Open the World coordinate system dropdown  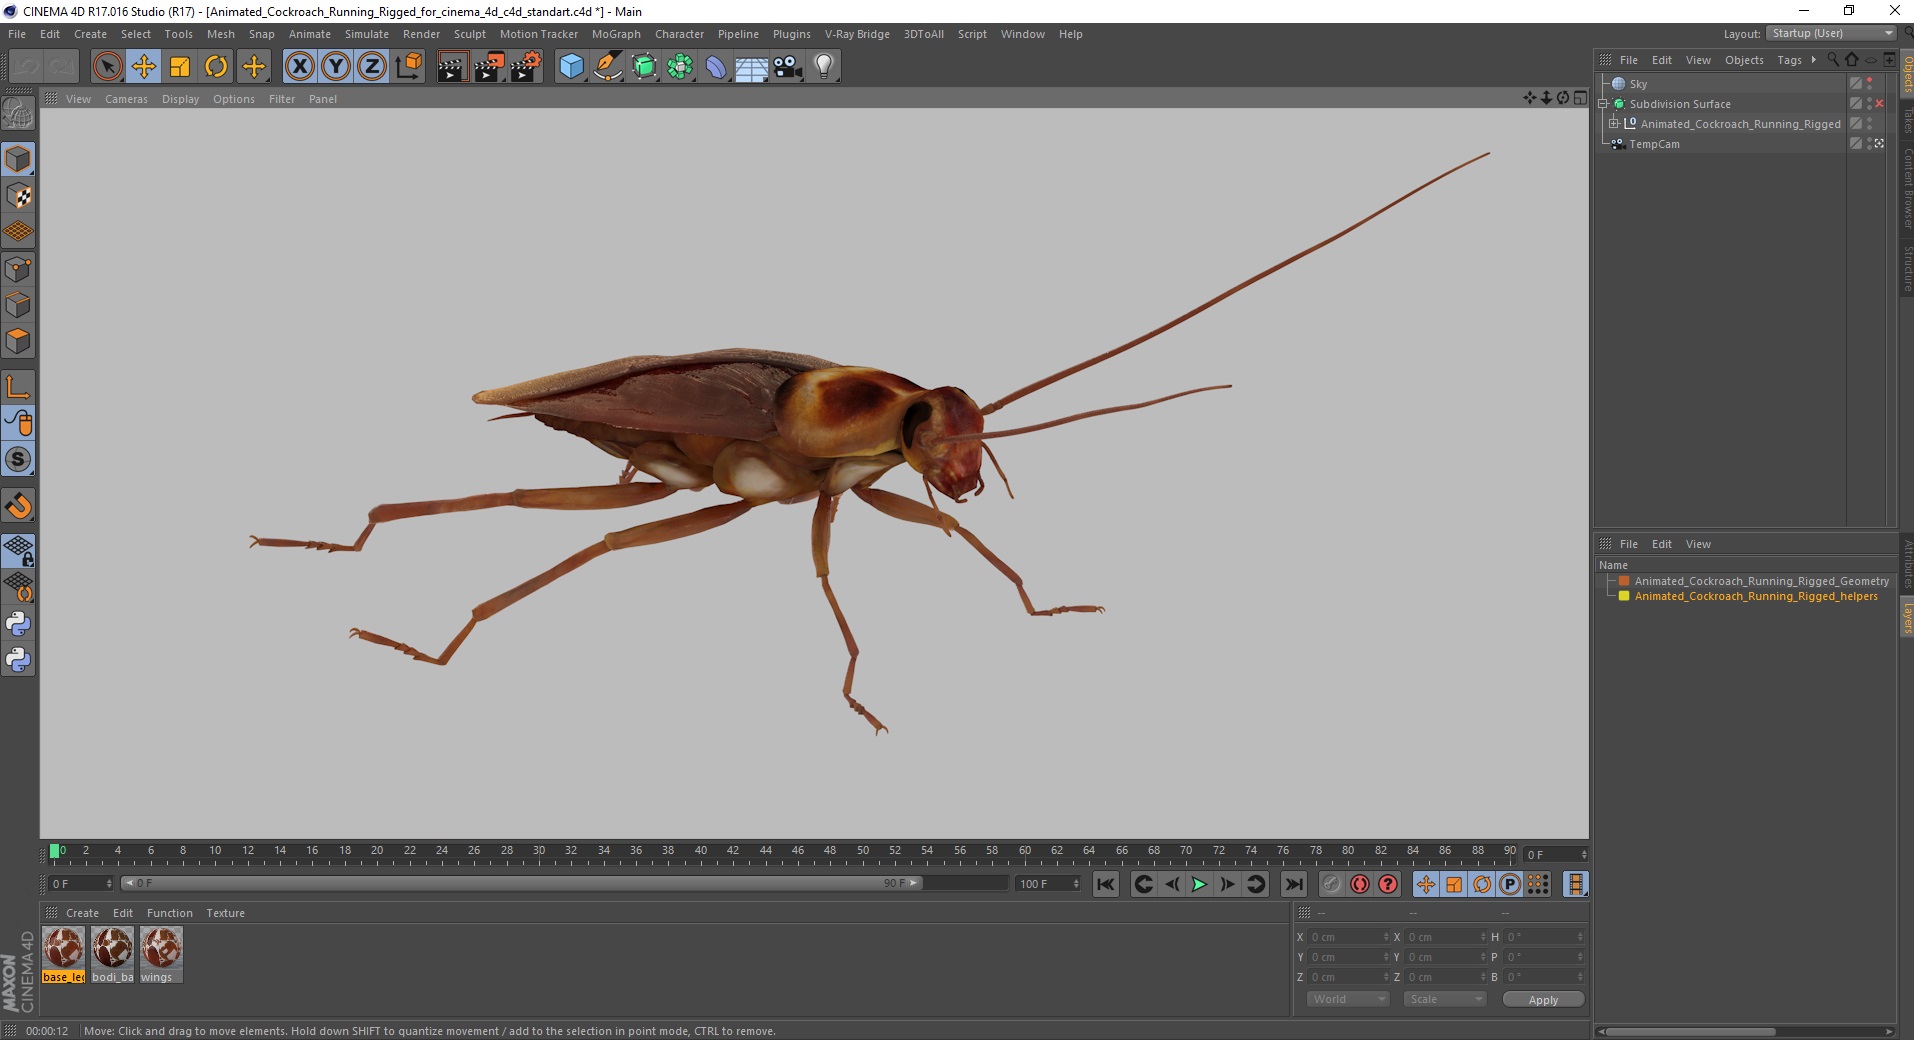[1347, 999]
